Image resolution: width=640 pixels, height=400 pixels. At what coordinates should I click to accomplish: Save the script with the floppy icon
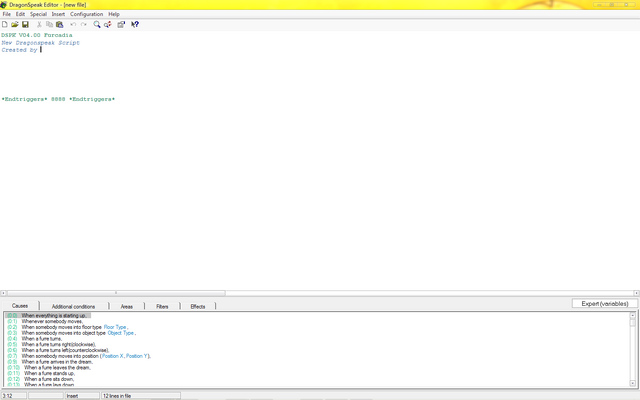tap(25, 24)
